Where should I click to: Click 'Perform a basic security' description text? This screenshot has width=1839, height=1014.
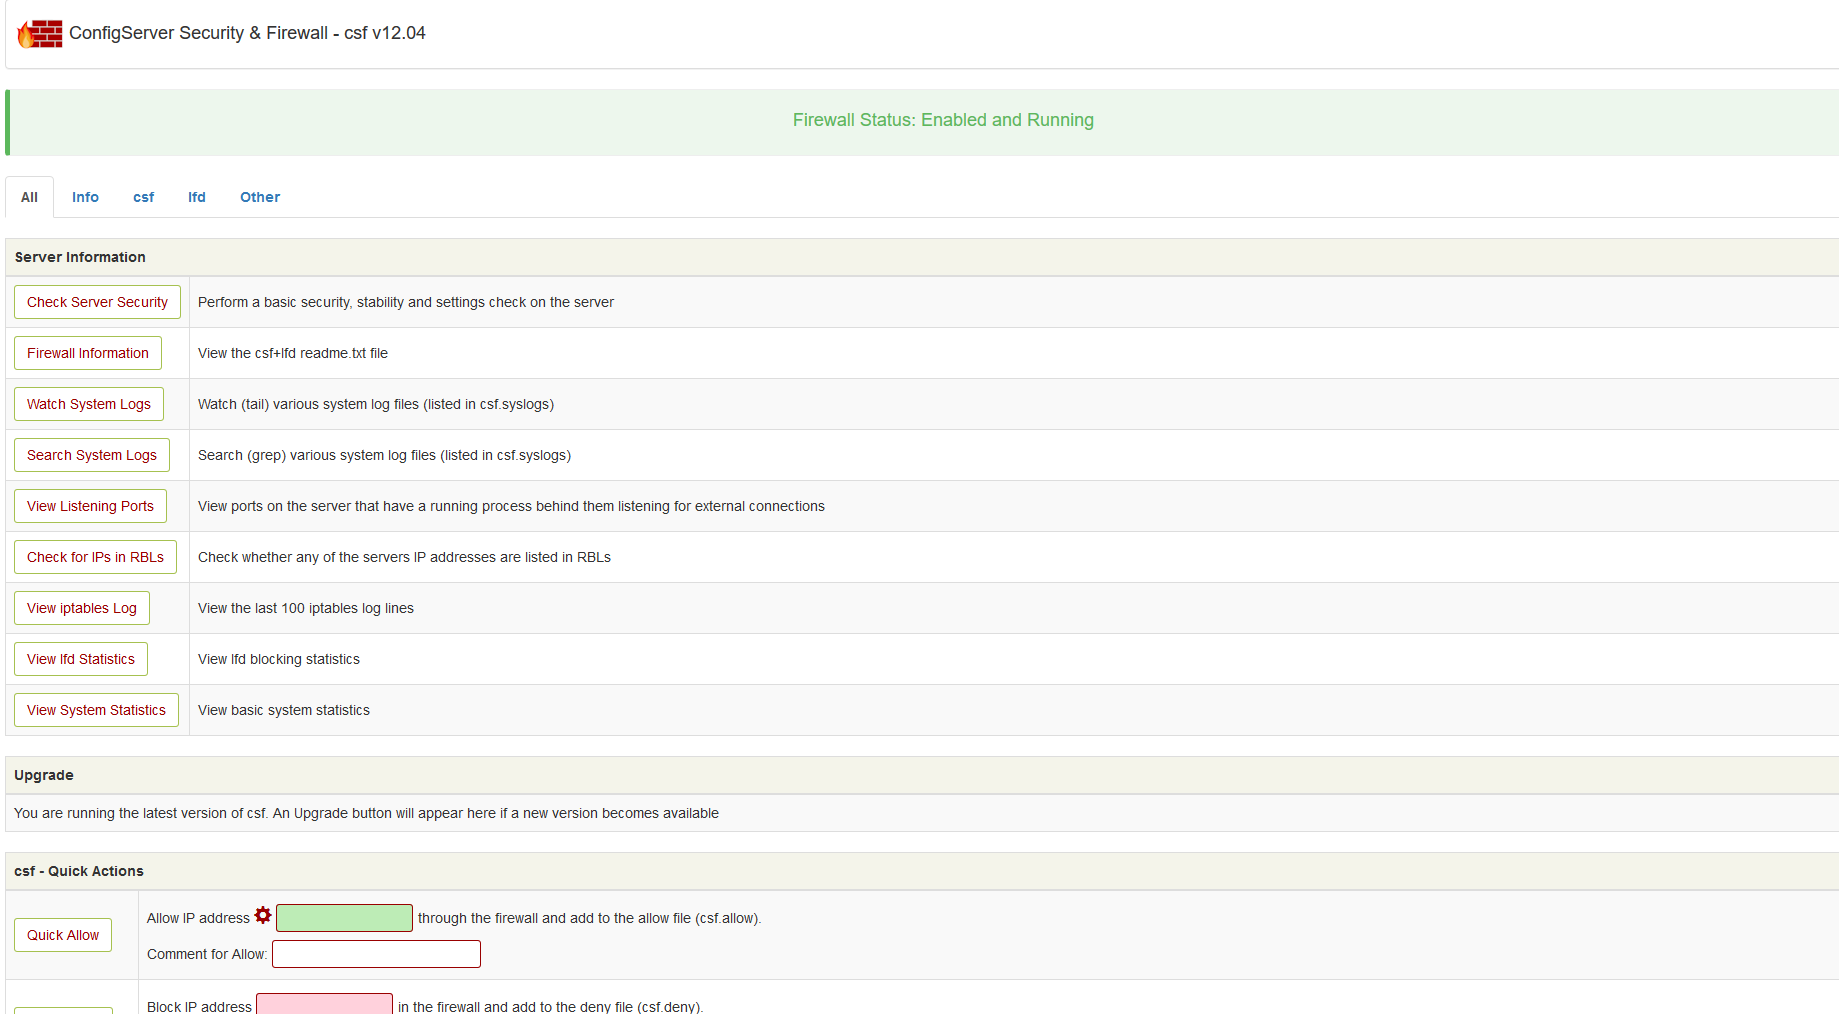tap(406, 302)
